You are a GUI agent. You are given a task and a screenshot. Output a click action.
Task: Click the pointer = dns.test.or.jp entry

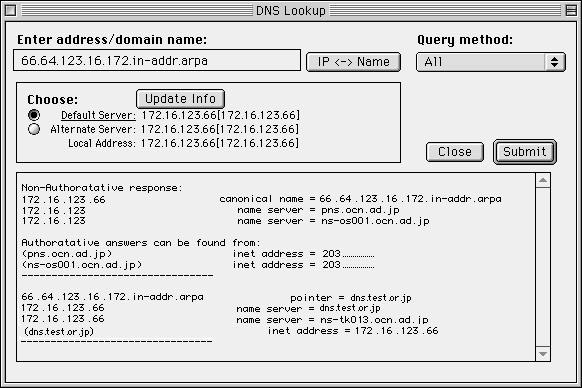point(351,298)
